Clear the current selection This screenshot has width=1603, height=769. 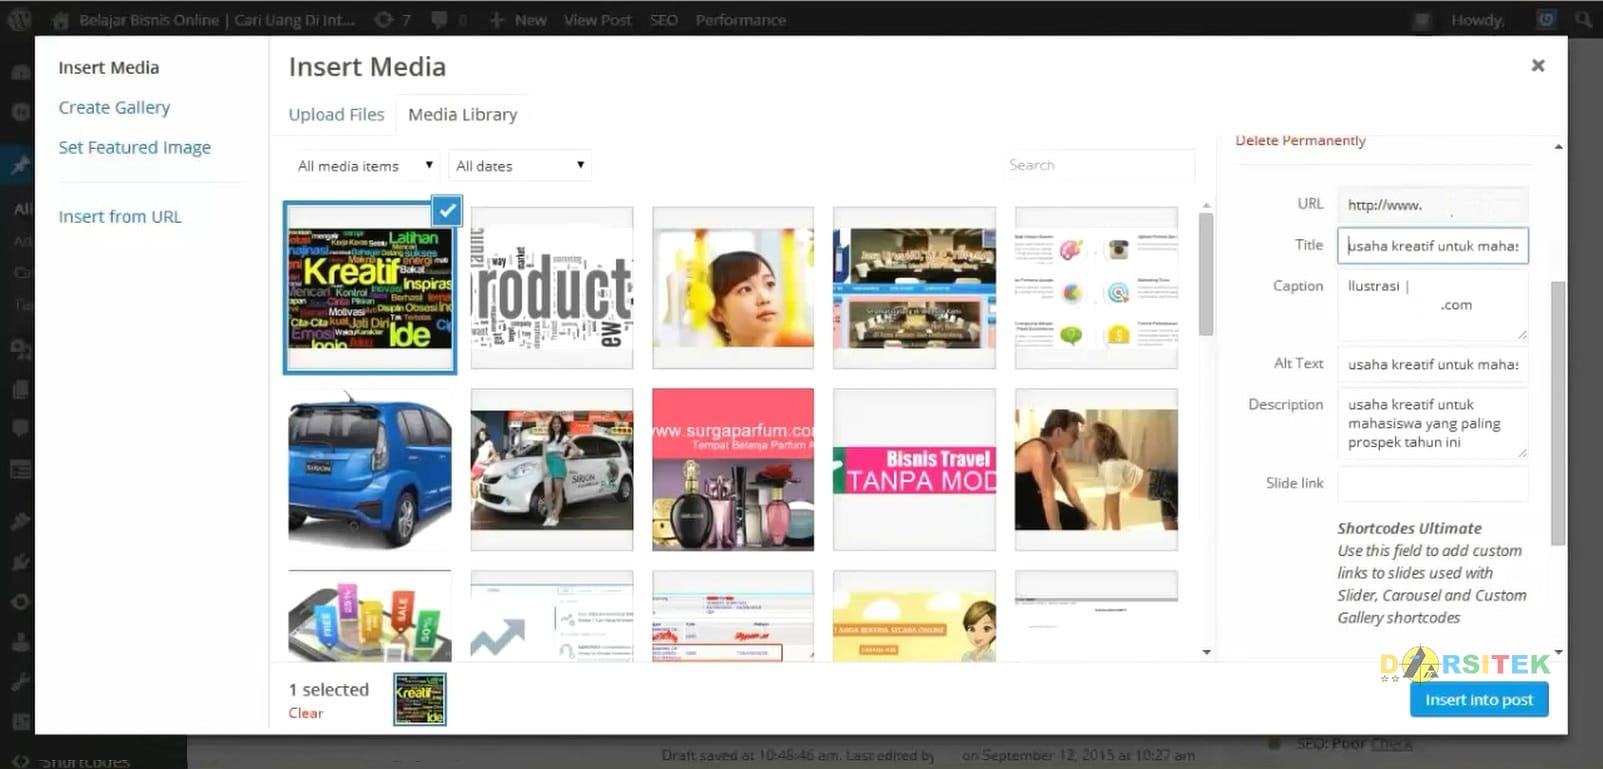click(x=305, y=713)
